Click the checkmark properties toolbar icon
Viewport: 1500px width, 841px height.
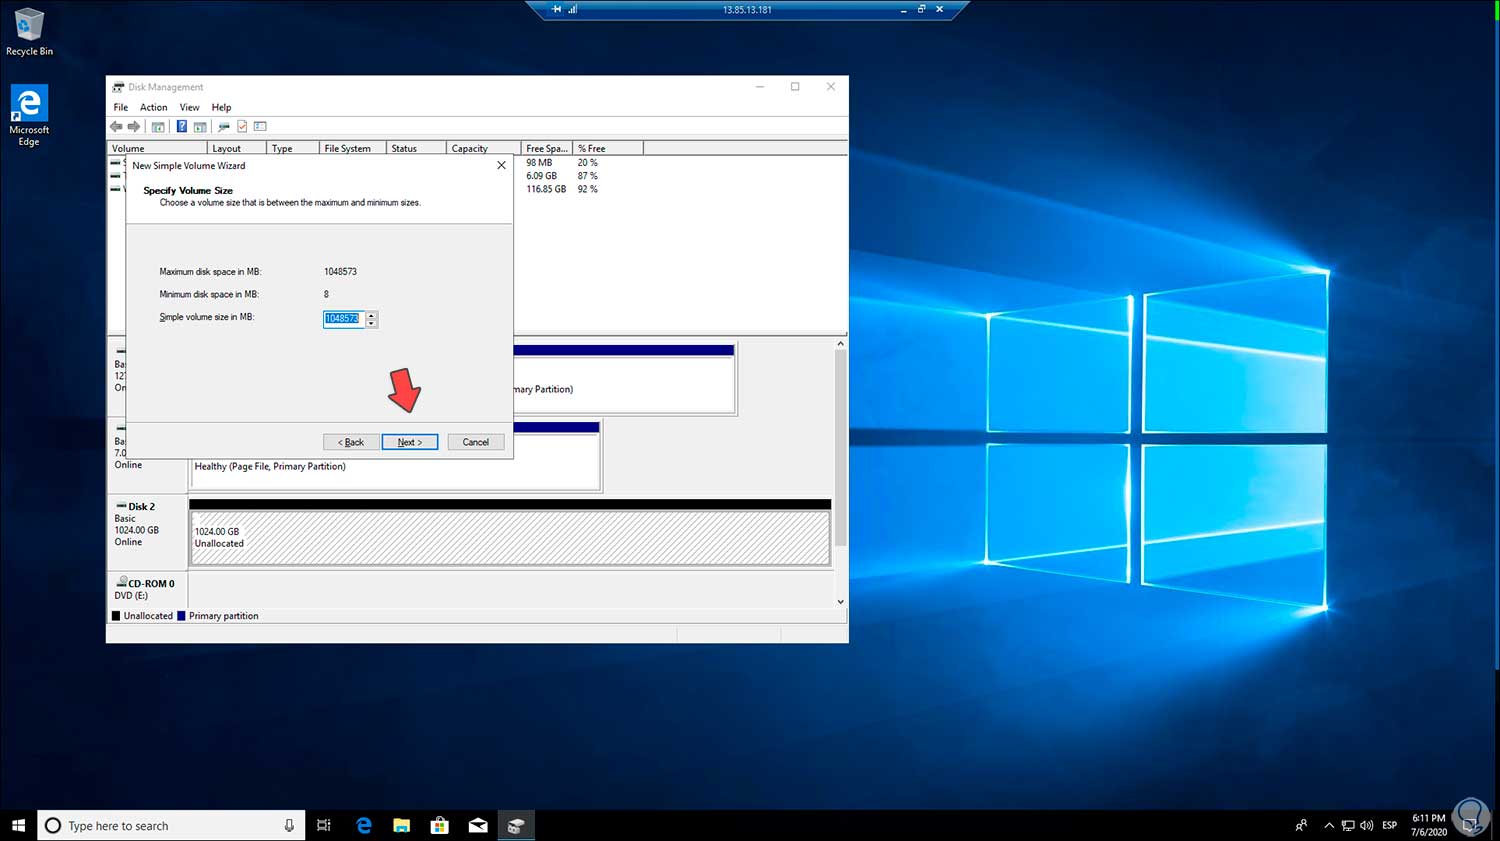click(x=242, y=127)
